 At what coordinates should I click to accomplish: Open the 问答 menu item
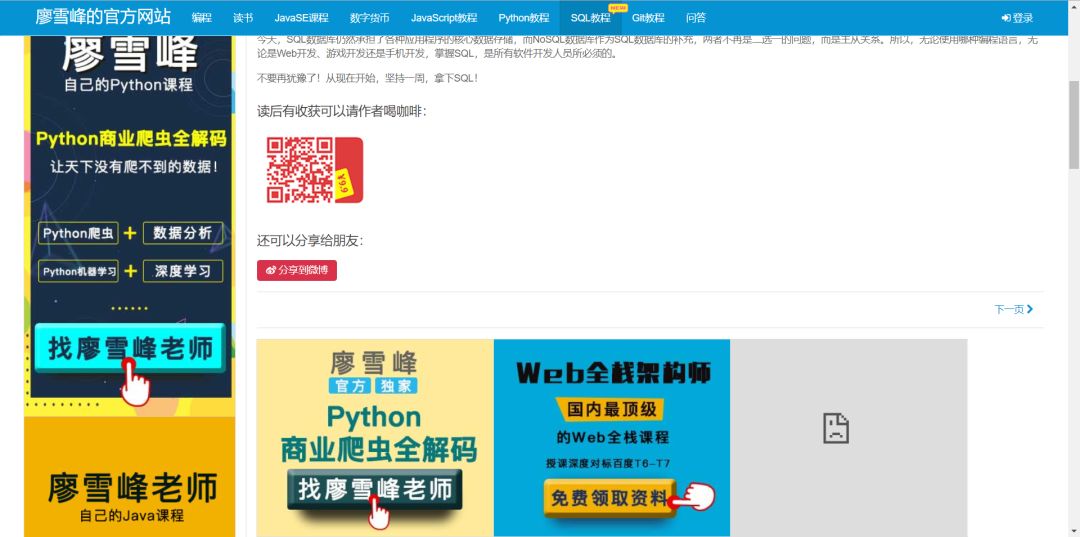(696, 18)
